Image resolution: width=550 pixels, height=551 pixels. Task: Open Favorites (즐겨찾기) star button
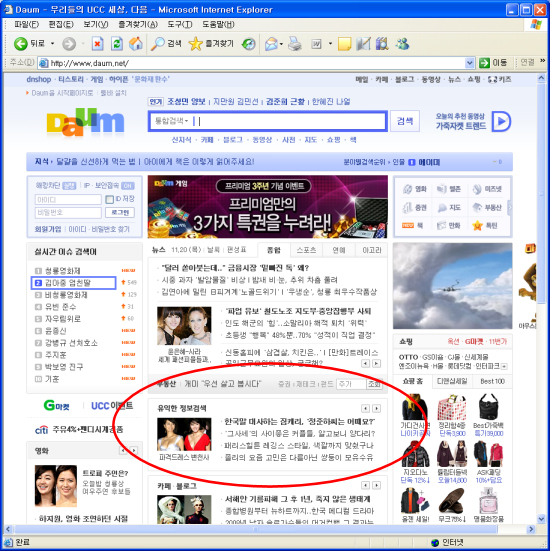[x=211, y=43]
